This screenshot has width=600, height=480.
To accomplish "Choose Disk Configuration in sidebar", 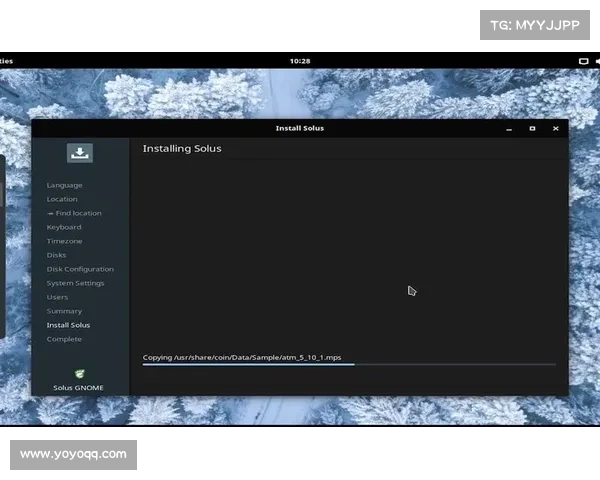I will (80, 269).
